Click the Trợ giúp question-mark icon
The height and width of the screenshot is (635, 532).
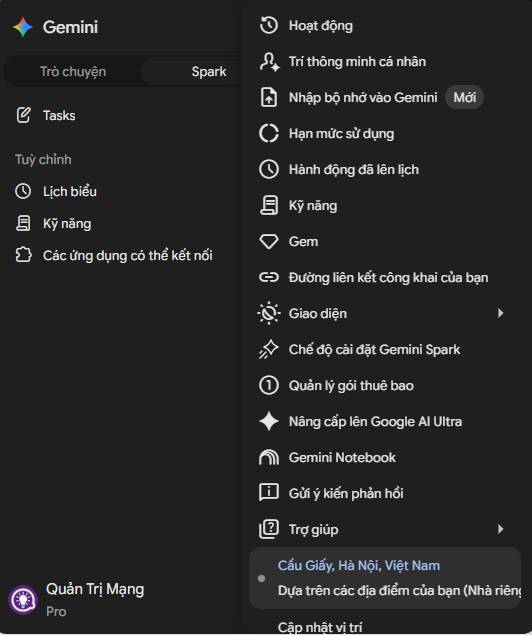pyautogui.click(x=269, y=529)
